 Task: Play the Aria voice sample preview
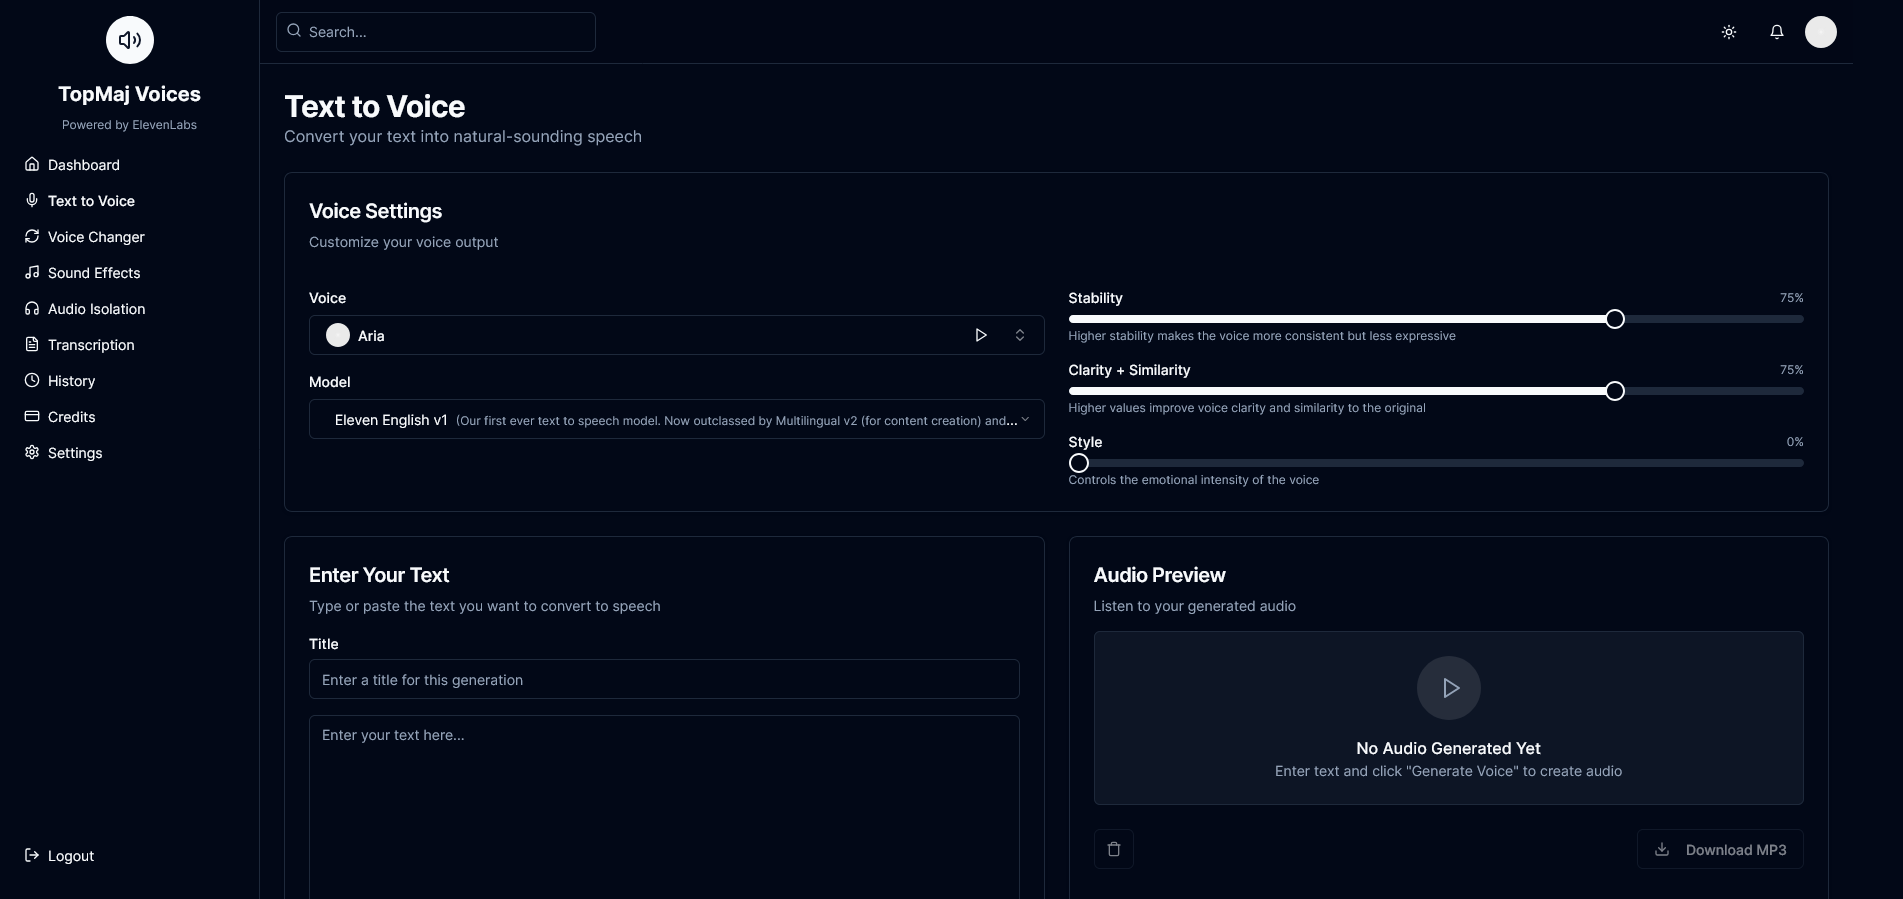pos(980,335)
